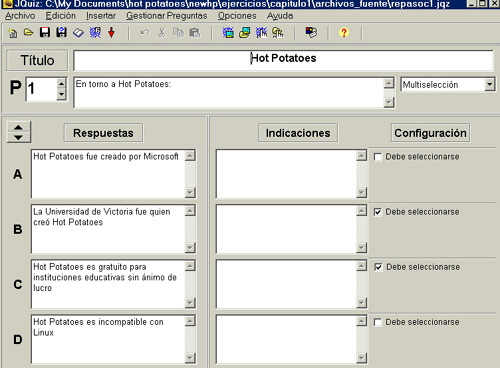The width and height of the screenshot is (500, 368).
Task: Click in answer B text about Universidad de Victoria
Action: [108, 229]
